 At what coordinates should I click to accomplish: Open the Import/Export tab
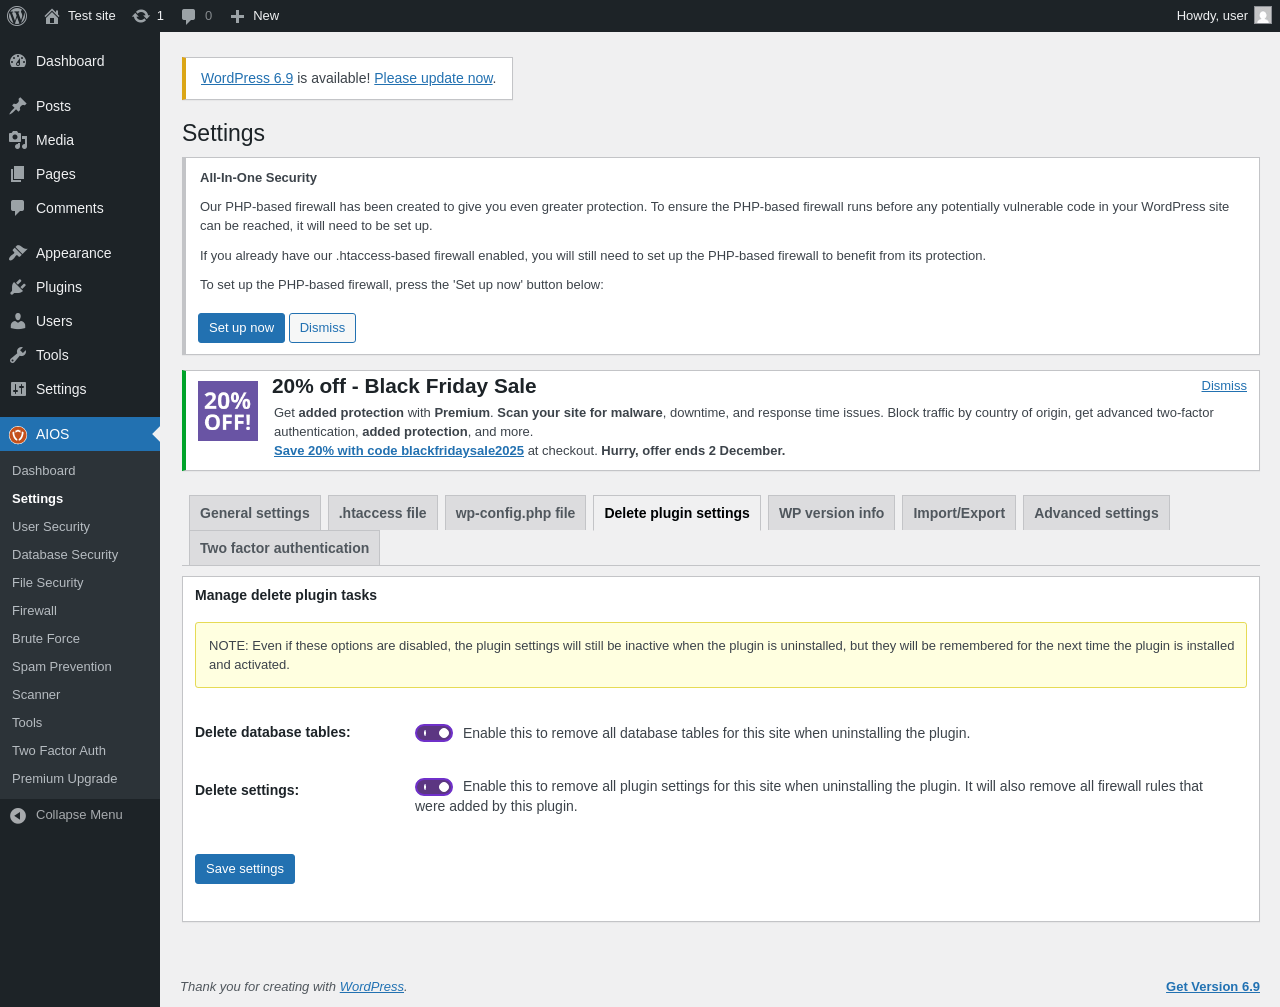pos(959,513)
